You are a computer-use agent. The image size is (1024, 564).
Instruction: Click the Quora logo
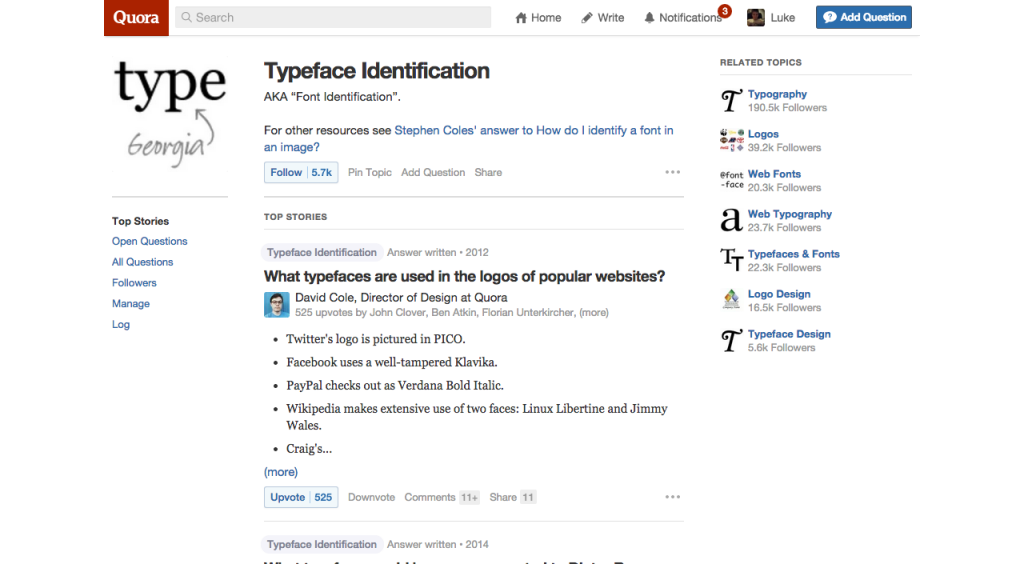click(x=136, y=18)
